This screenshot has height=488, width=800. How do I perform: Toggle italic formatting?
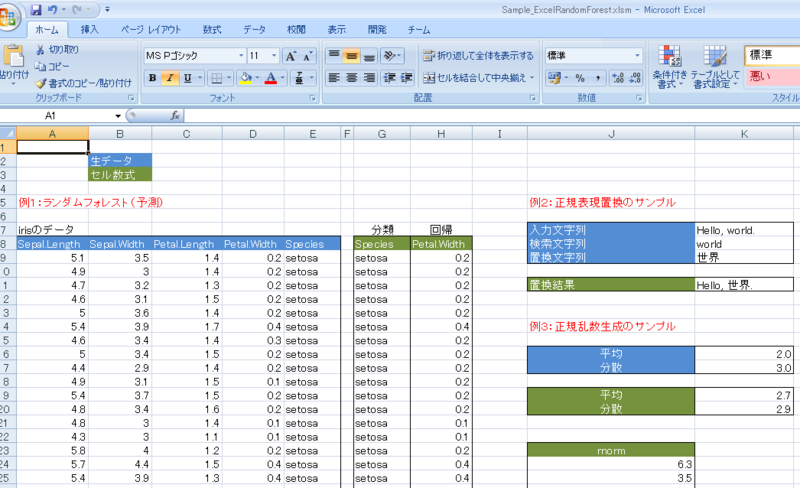[170, 78]
